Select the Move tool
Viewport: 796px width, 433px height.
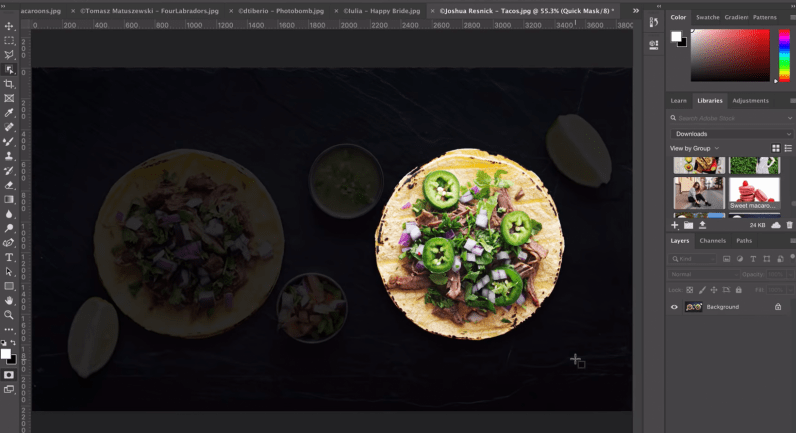pyautogui.click(x=9, y=26)
